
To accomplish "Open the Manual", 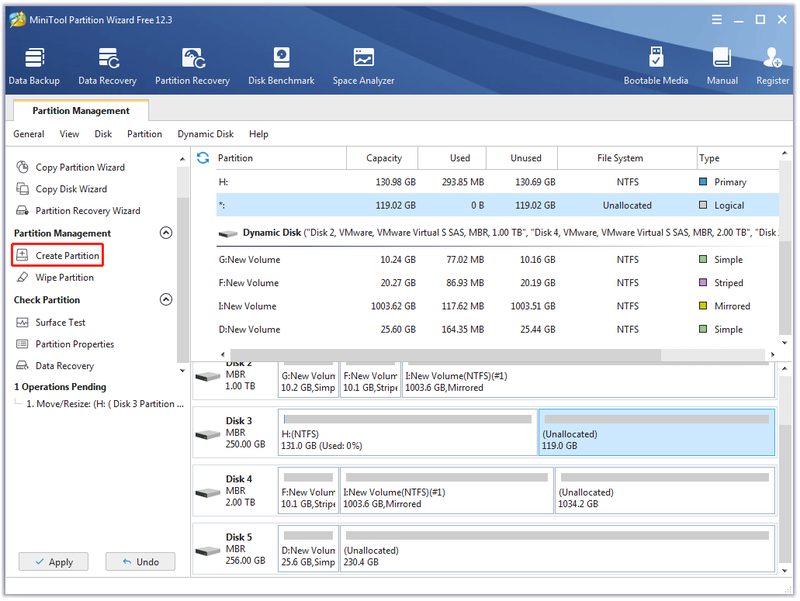I will coord(722,66).
